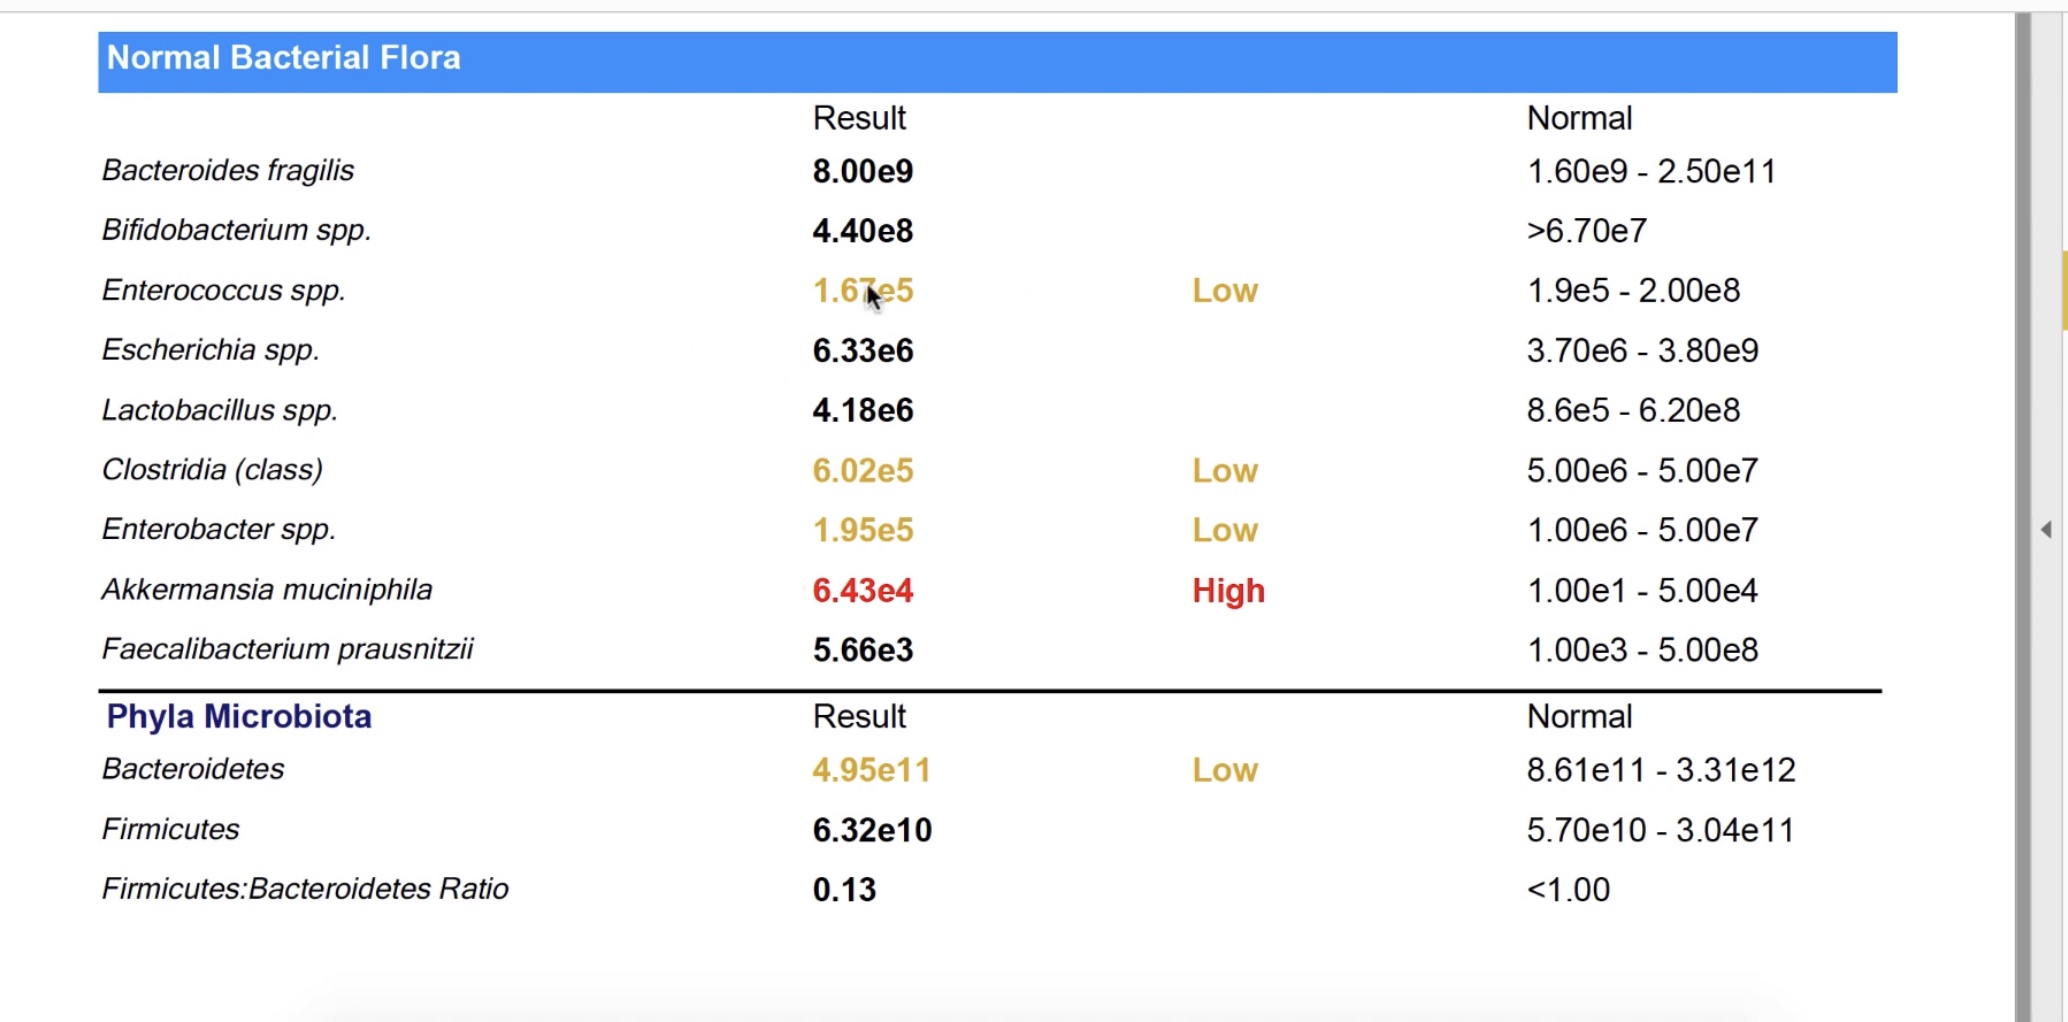Click the Low flag for Enterococcus
2068x1022 pixels.
(1224, 290)
